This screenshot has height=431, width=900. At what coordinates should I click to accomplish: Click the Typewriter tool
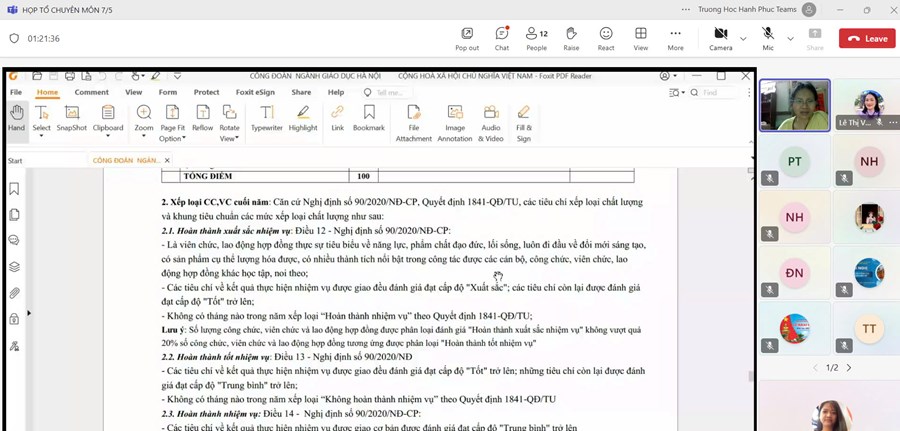266,118
